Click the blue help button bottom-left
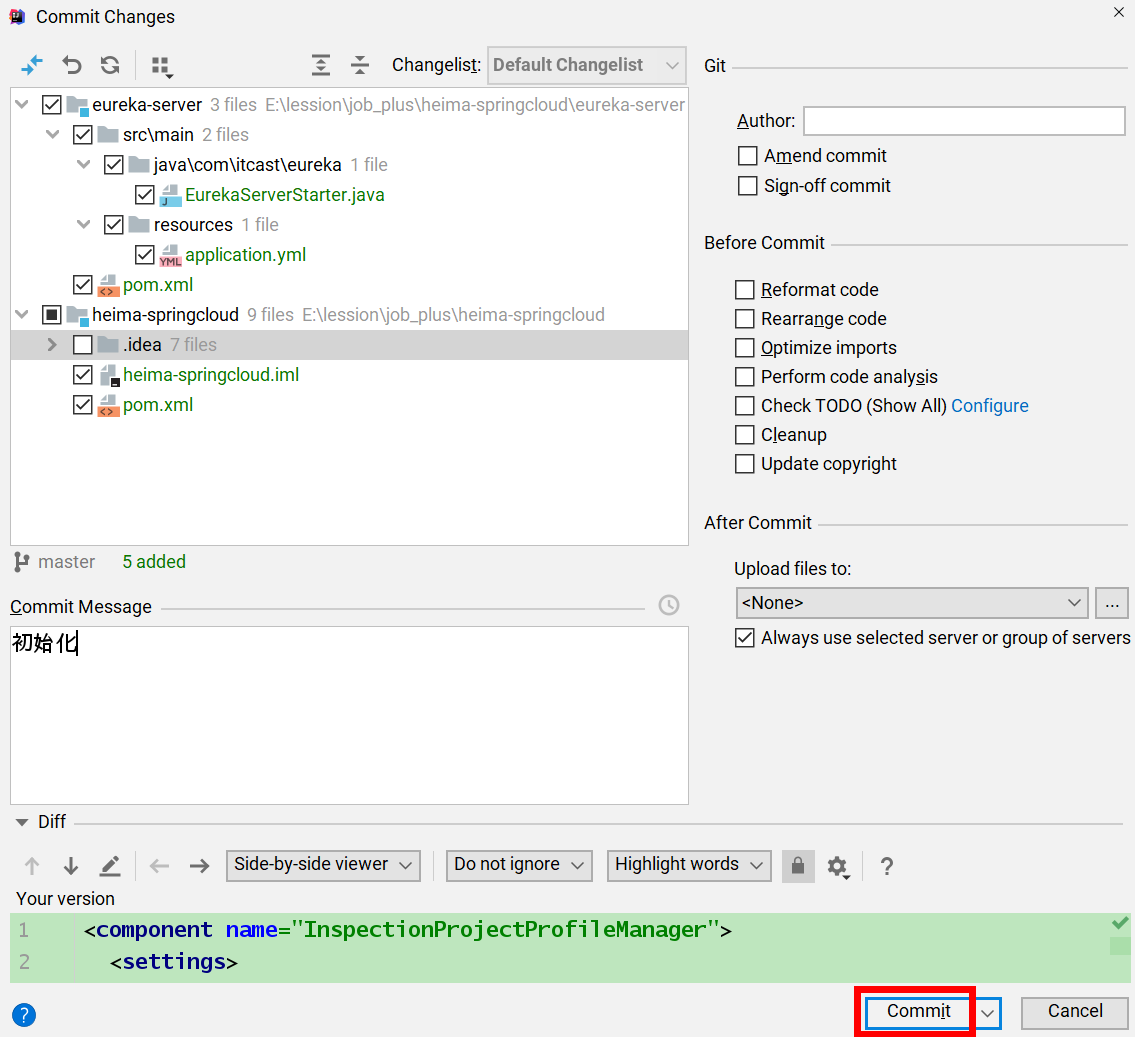Screen dimensions: 1135x1037 [x=24, y=1015]
